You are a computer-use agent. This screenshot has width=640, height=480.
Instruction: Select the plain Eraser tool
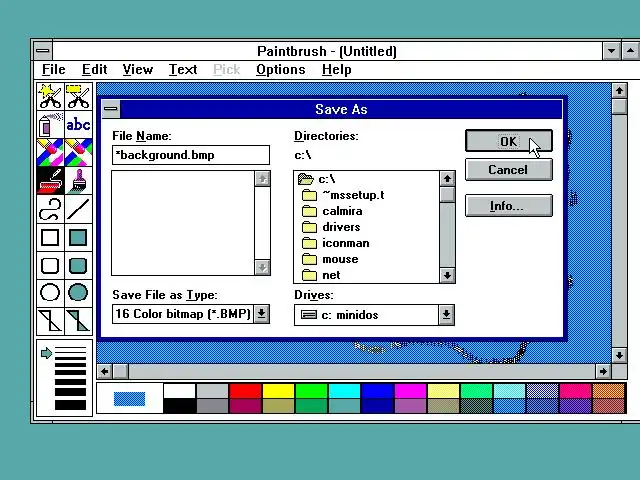(x=78, y=152)
